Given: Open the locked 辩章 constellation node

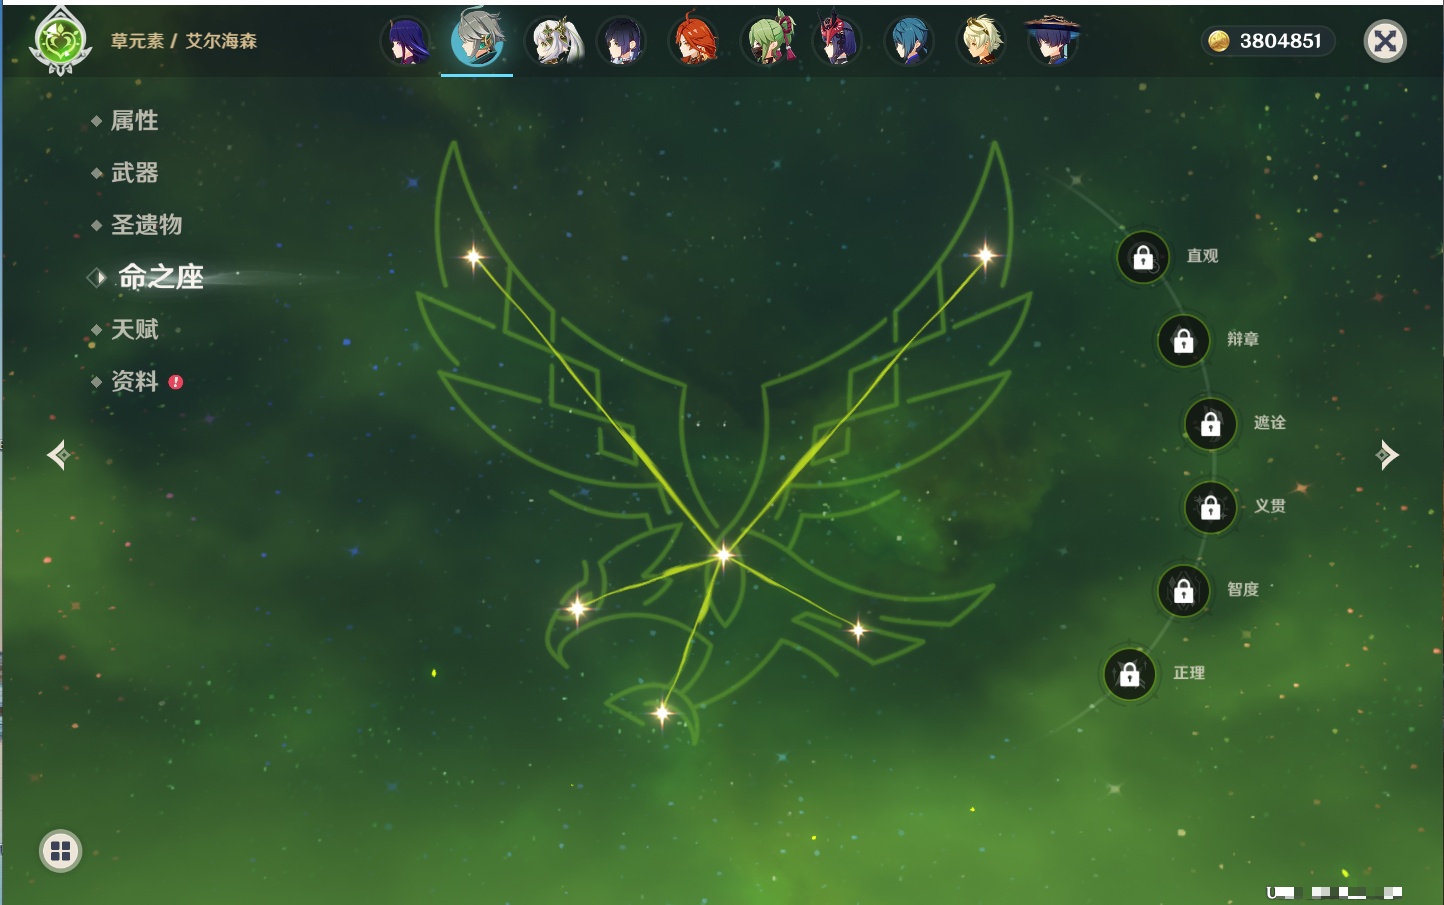Looking at the screenshot, I should tap(1183, 340).
